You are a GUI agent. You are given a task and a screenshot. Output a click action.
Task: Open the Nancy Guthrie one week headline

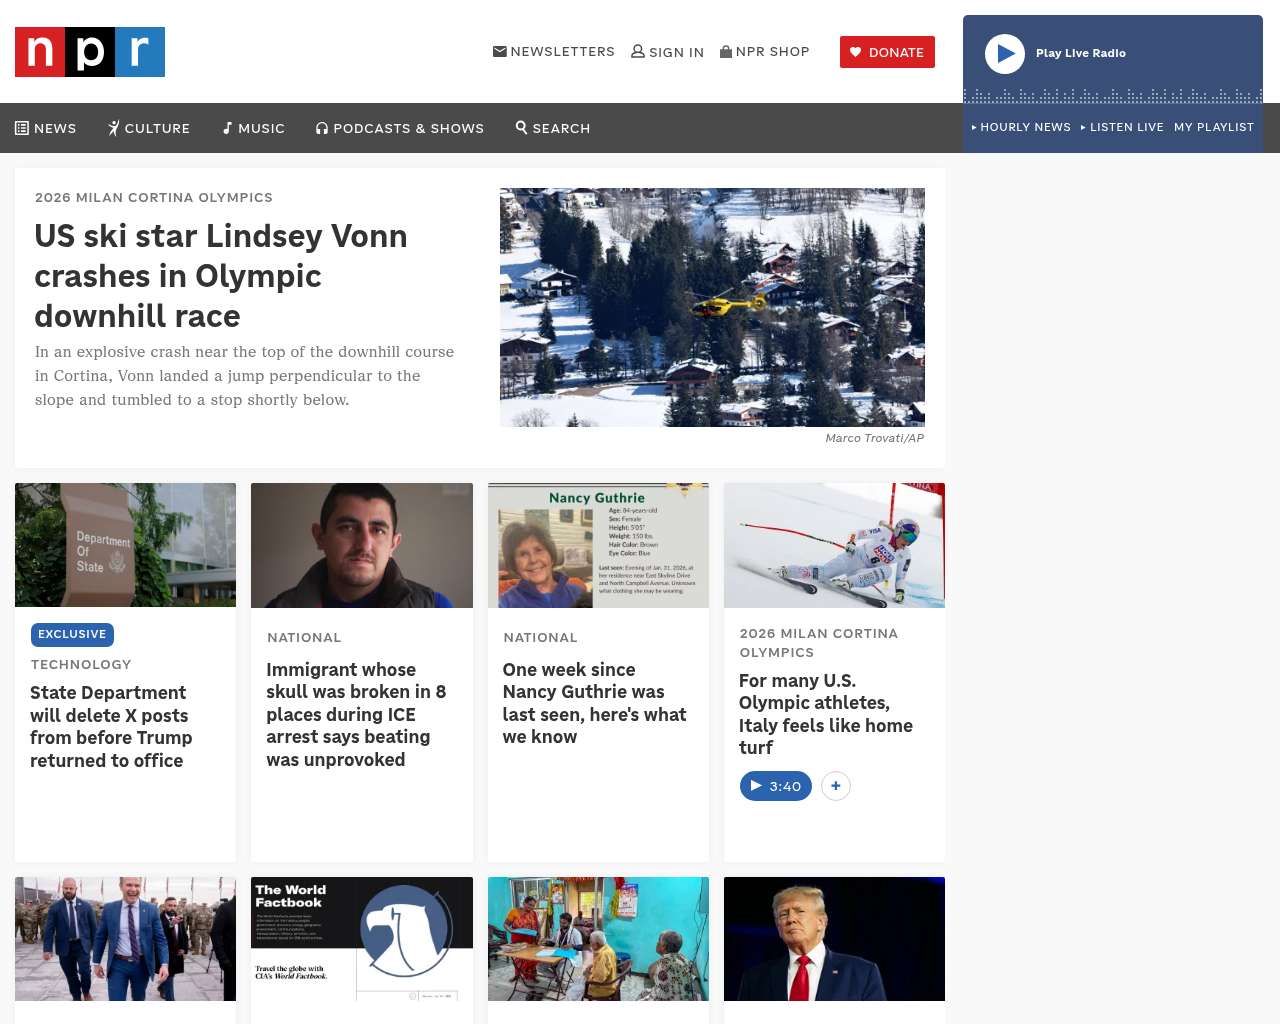[595, 703]
